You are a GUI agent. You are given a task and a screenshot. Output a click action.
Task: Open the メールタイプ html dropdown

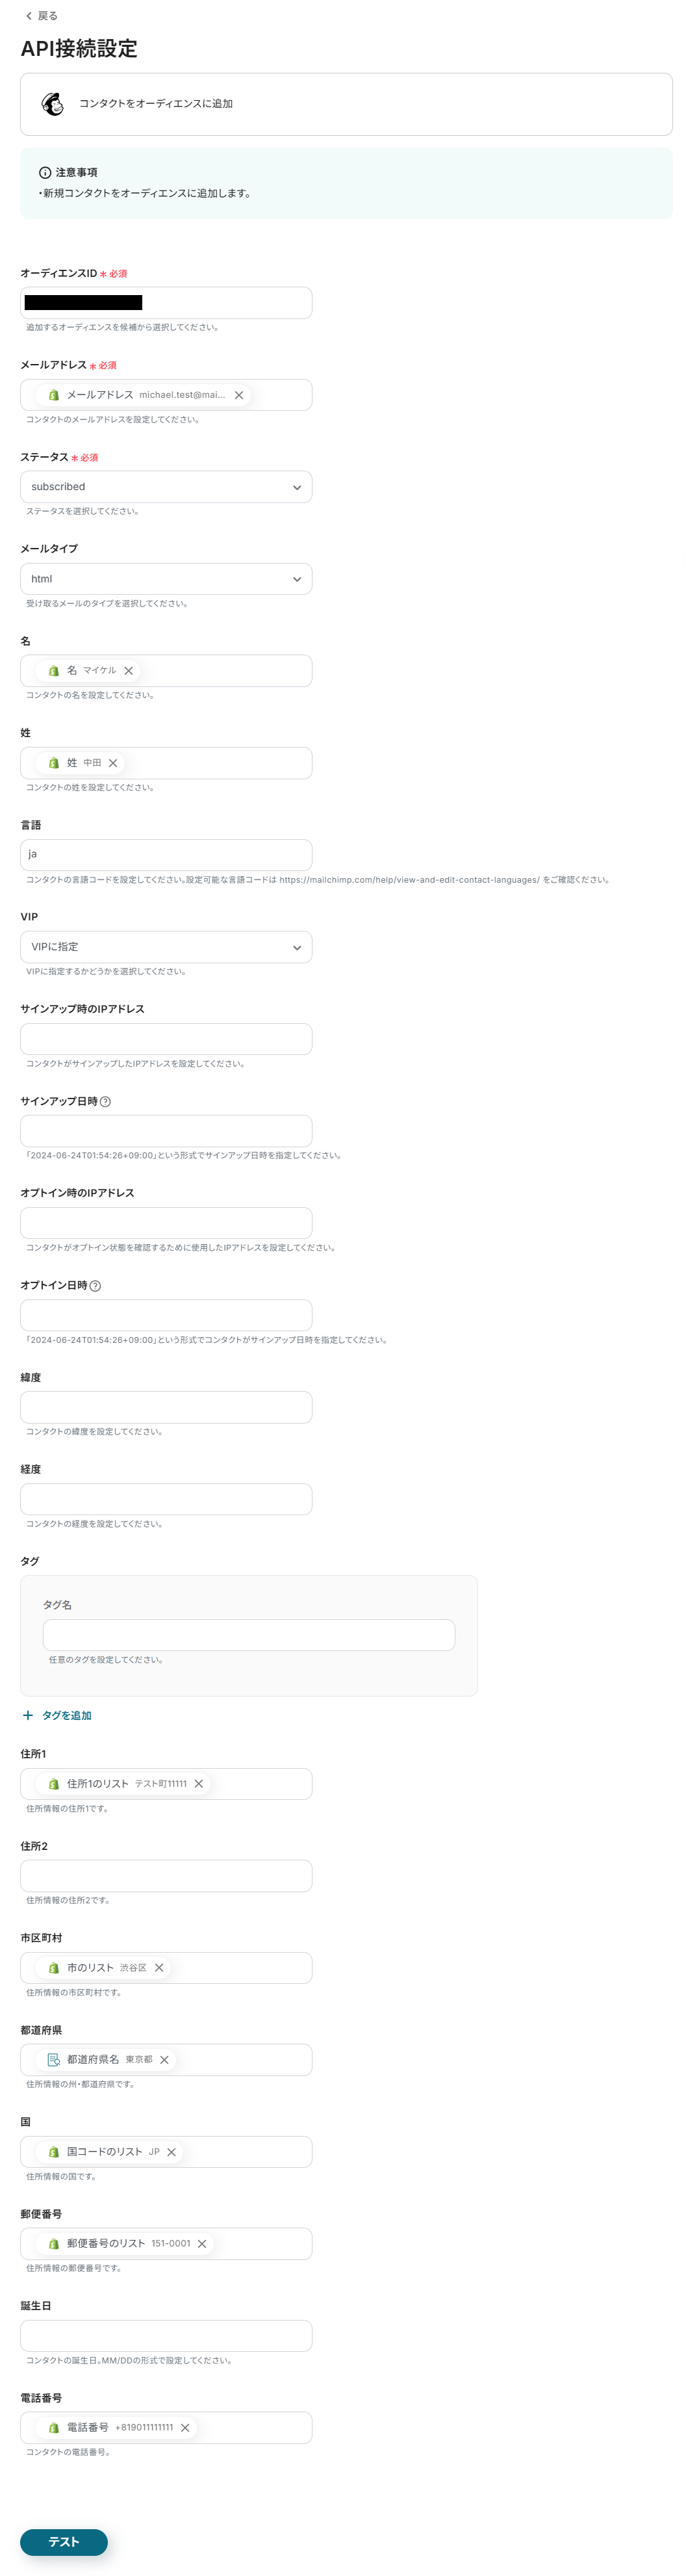tap(166, 579)
